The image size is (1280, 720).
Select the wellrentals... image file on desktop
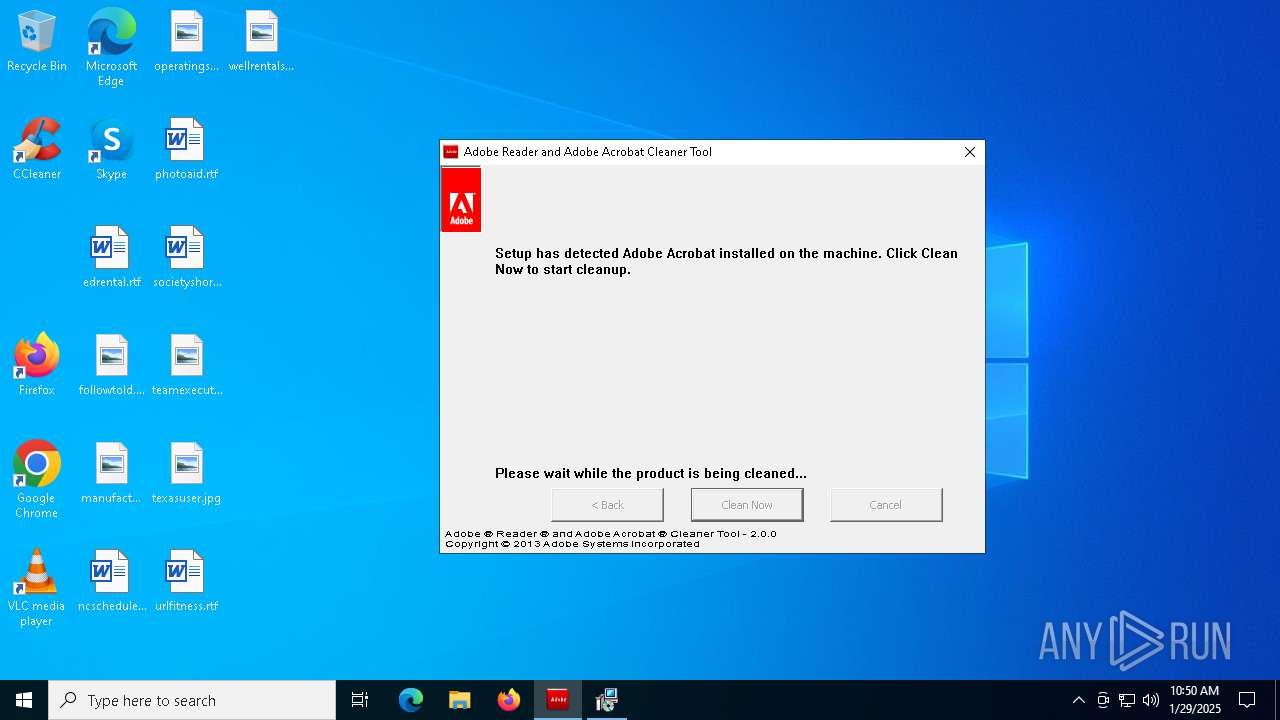(x=261, y=41)
